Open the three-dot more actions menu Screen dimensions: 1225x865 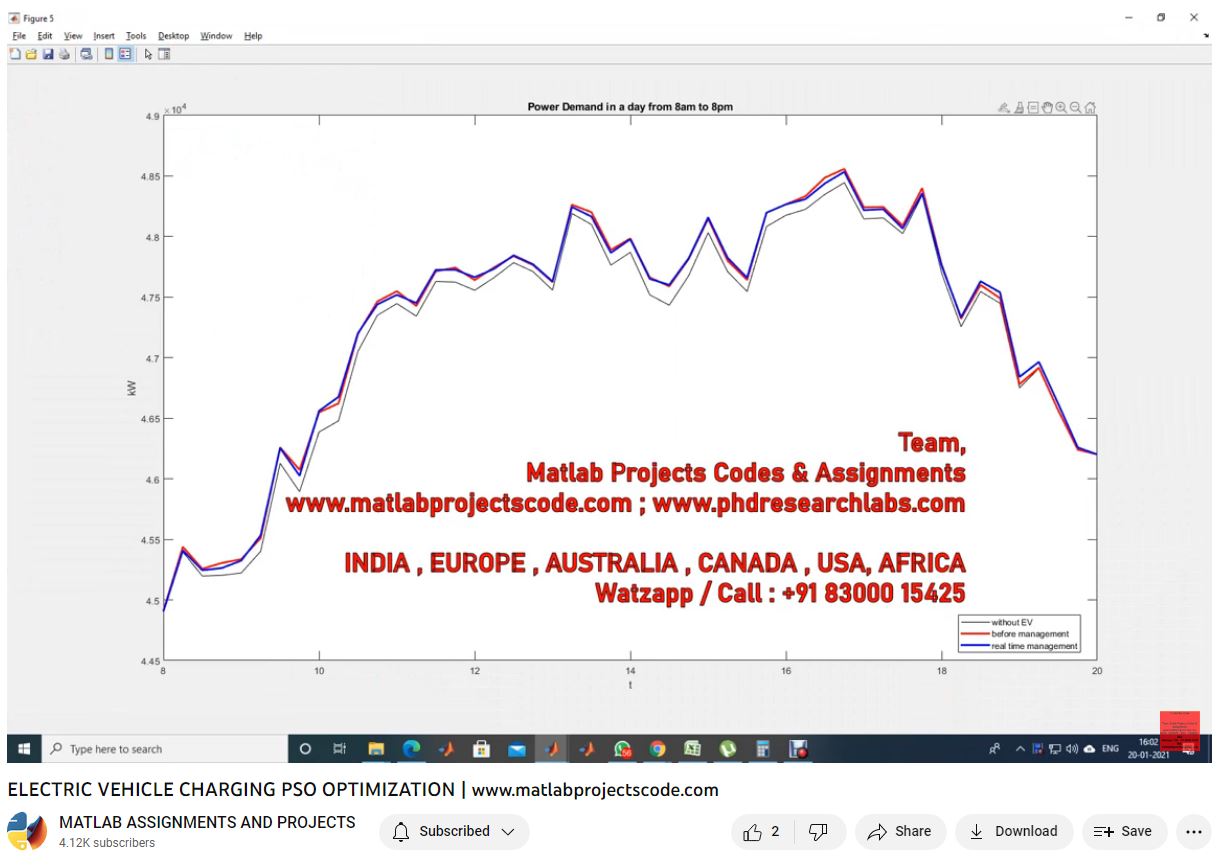(x=1193, y=831)
